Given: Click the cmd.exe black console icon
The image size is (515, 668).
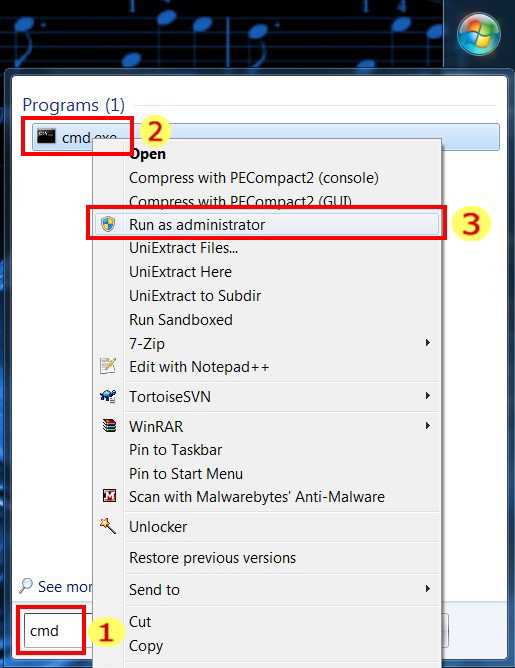Looking at the screenshot, I should (x=46, y=136).
